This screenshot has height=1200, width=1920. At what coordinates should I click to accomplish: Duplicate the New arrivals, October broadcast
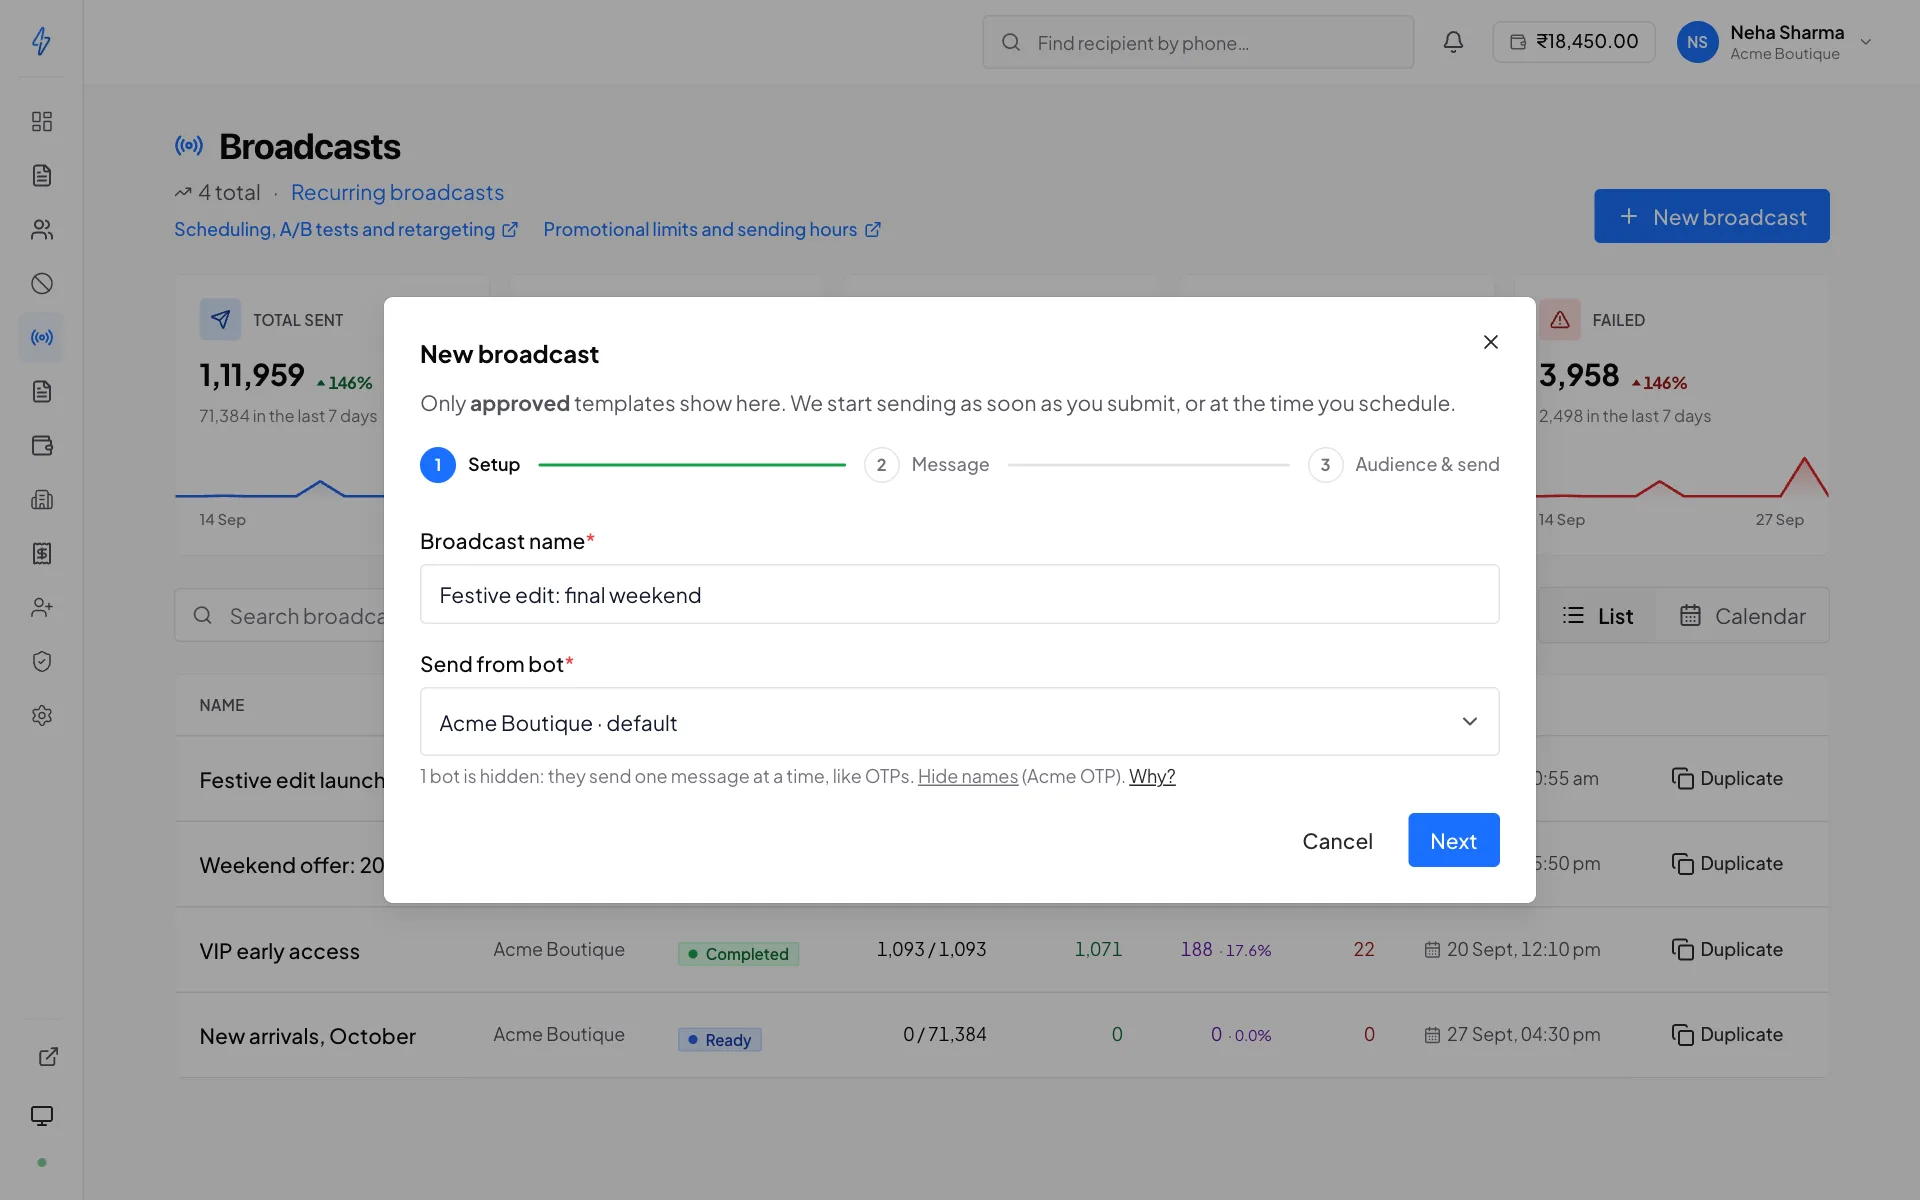(1727, 1034)
